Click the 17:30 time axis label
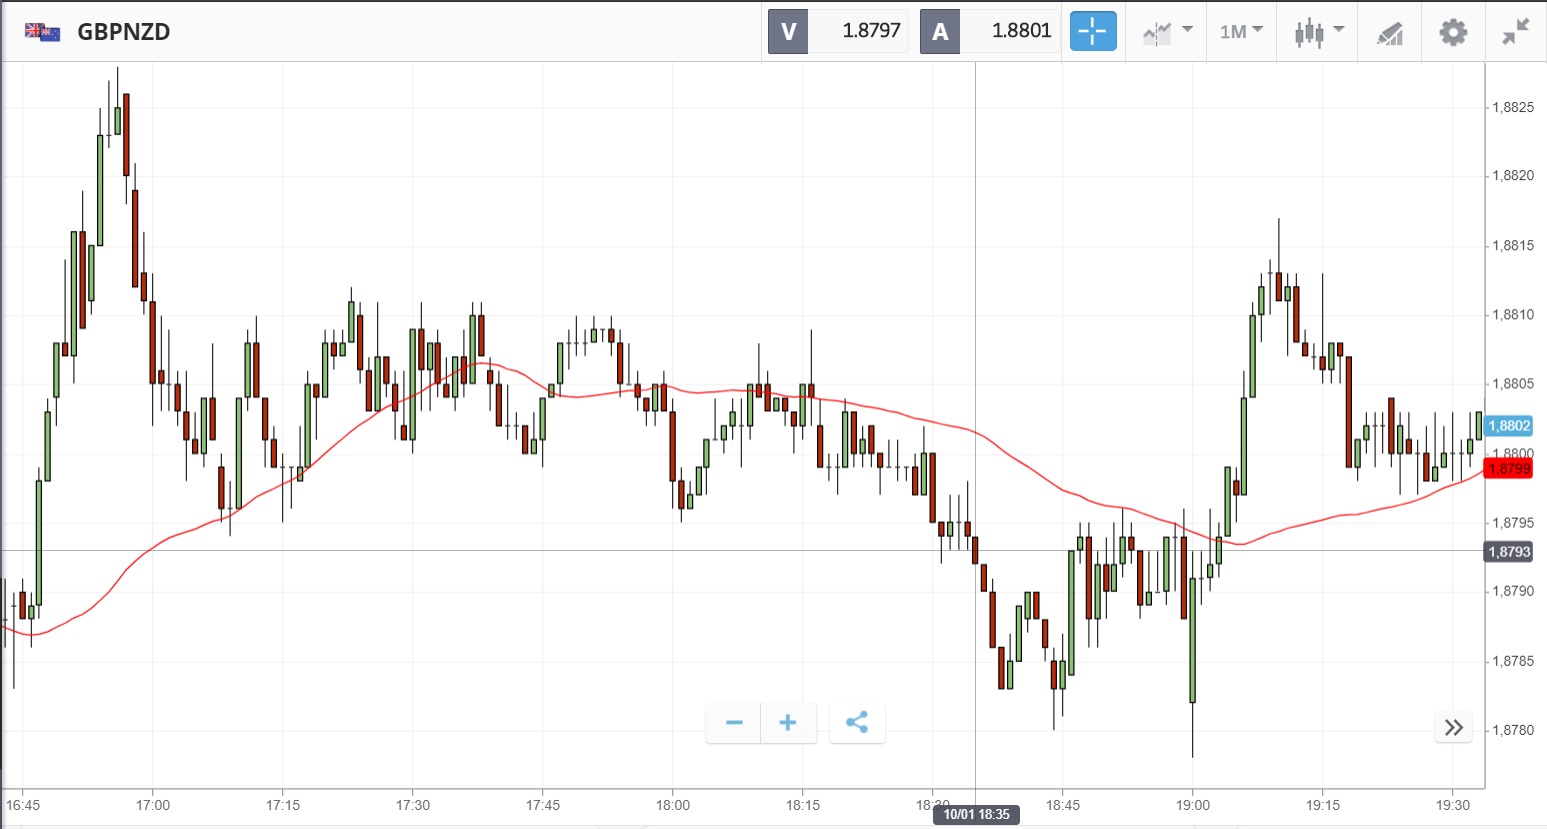Screen dimensions: 1547x829 [x=413, y=805]
